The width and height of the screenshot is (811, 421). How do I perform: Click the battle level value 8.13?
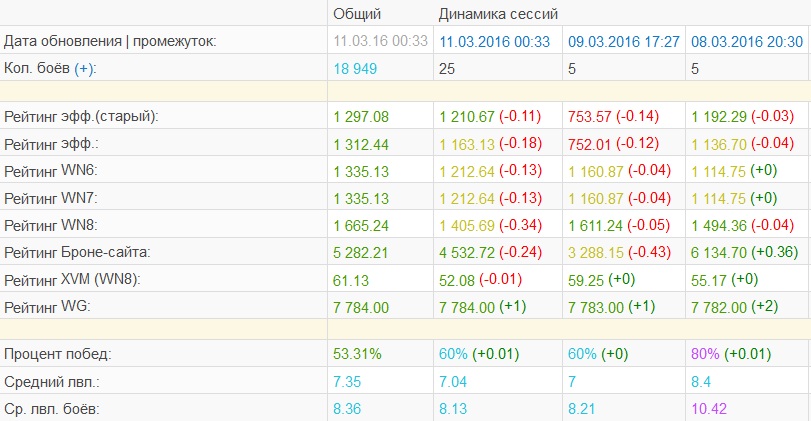[453, 409]
